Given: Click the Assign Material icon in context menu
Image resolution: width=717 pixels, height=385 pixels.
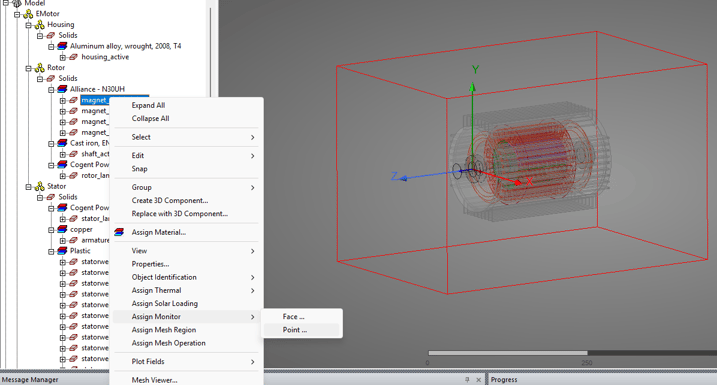Looking at the screenshot, I should tap(119, 232).
